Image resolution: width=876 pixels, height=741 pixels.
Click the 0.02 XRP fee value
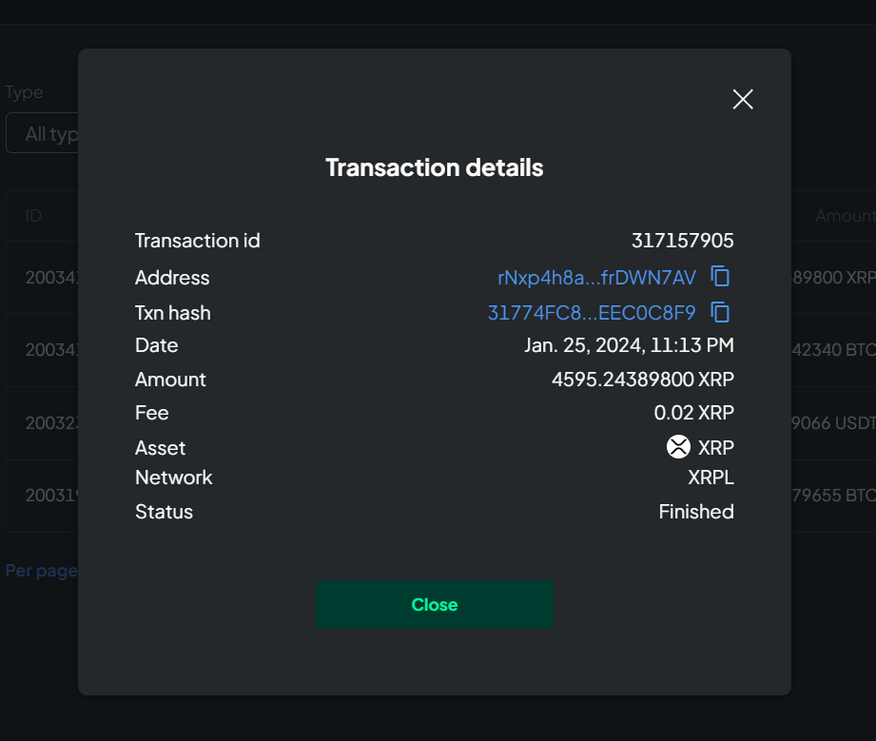(x=693, y=413)
